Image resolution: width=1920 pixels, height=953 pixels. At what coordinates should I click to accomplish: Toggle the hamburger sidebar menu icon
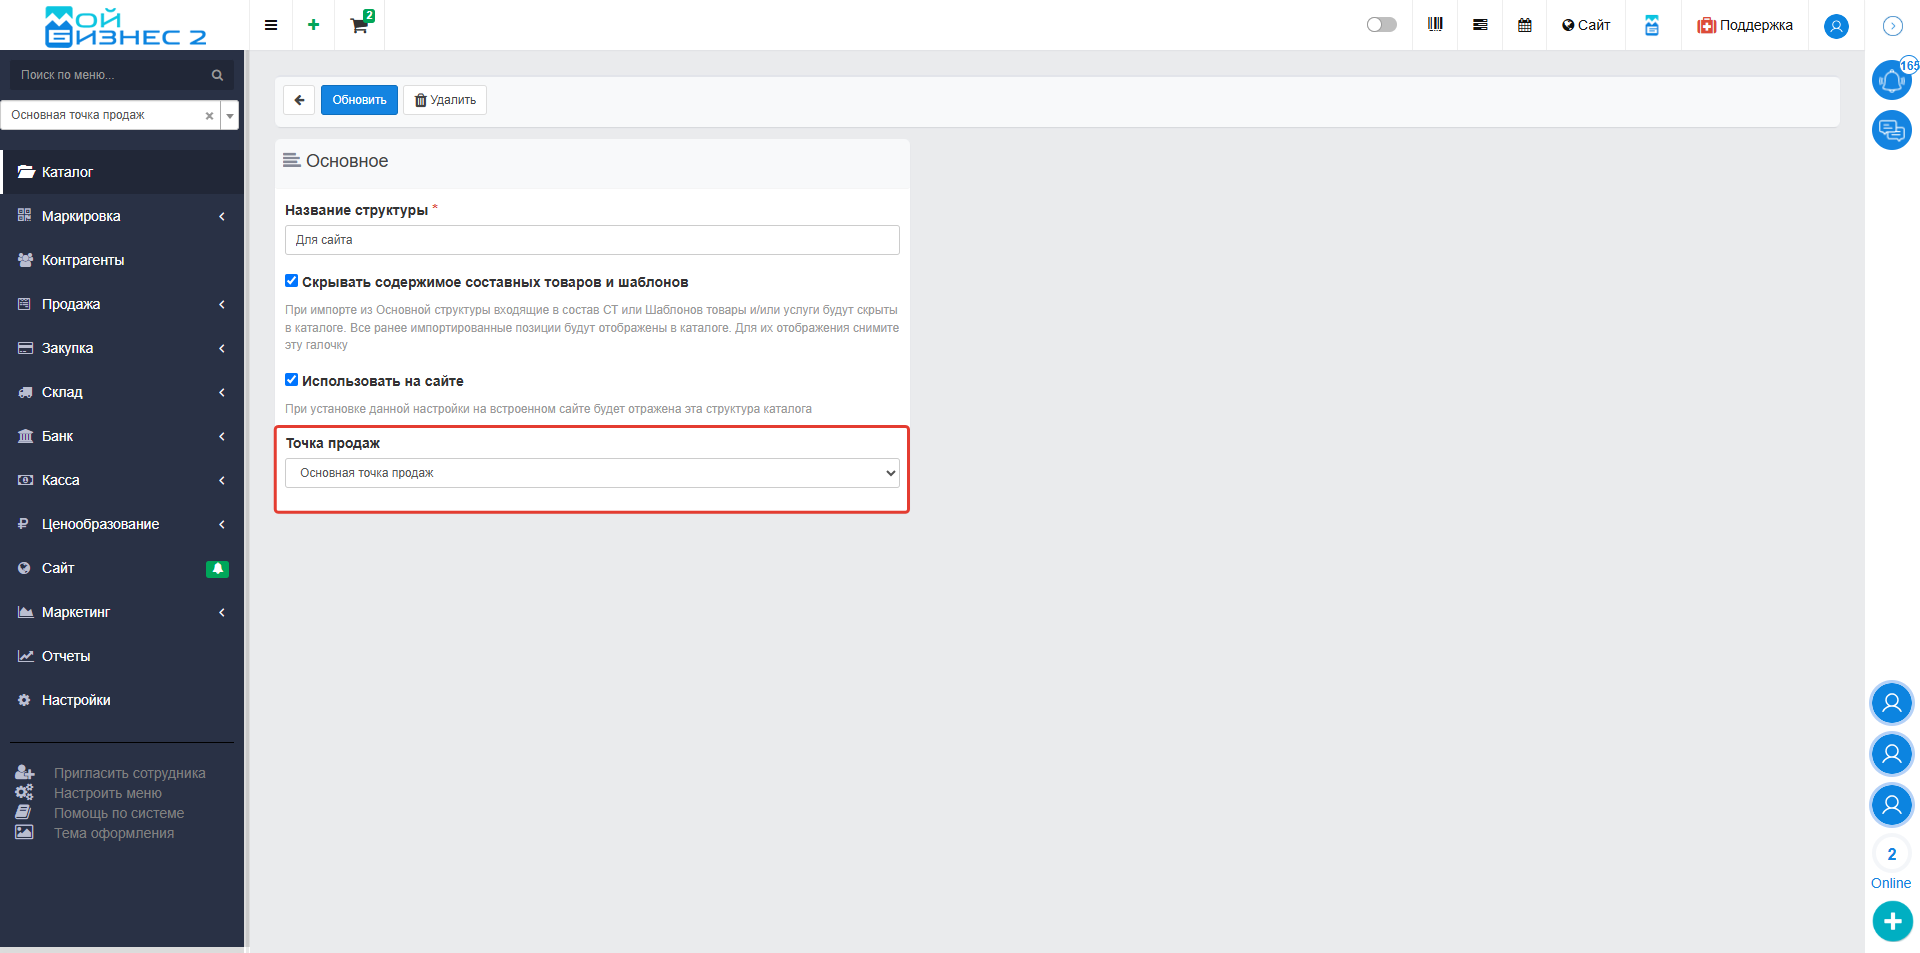click(271, 25)
